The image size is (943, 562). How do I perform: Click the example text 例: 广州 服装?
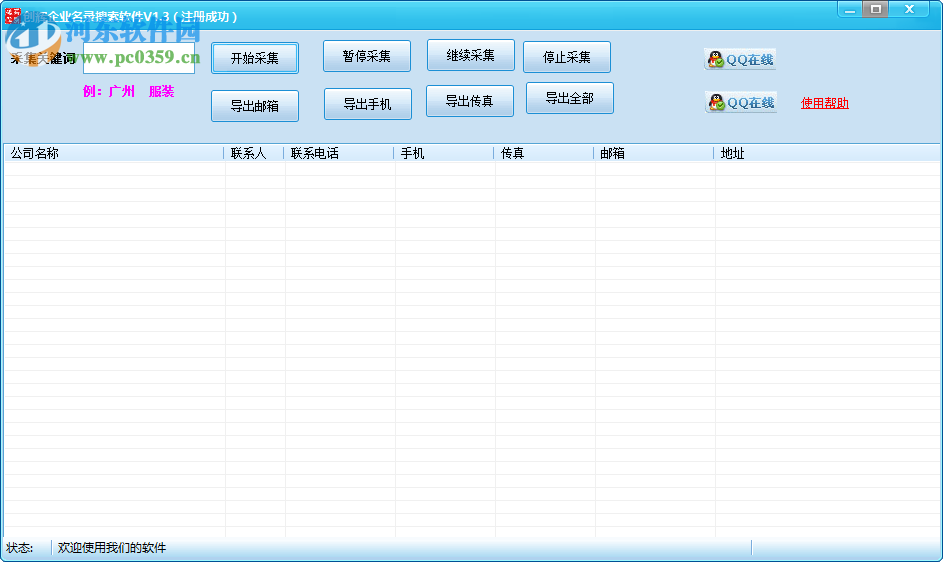coord(129,91)
